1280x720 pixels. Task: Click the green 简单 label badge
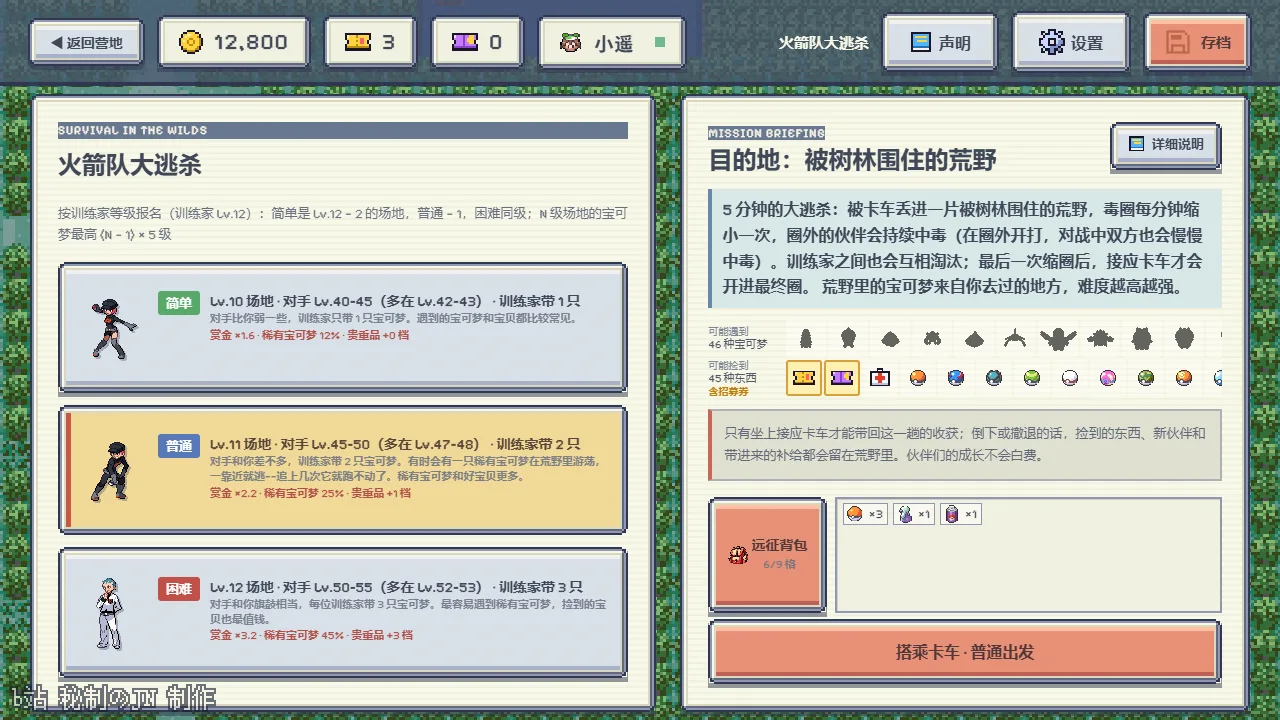coord(179,303)
